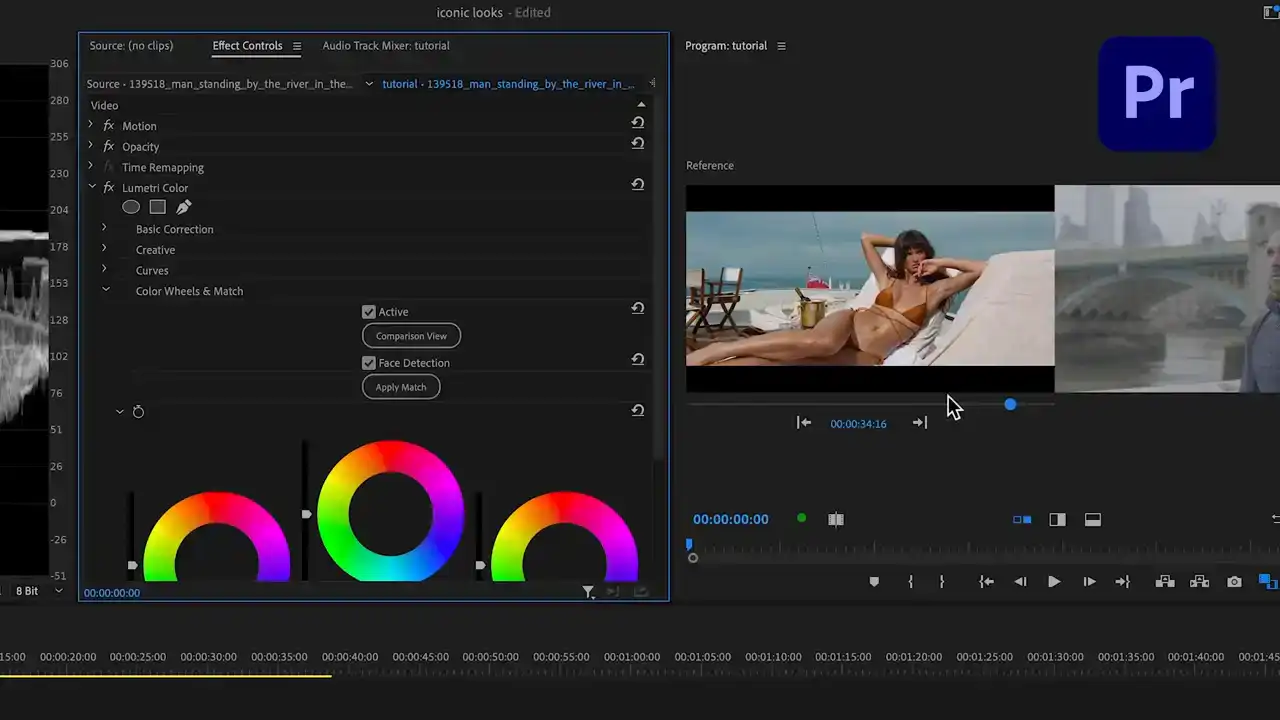Switch to Audio Track Mixer tab
This screenshot has width=1280, height=720.
pyautogui.click(x=385, y=46)
